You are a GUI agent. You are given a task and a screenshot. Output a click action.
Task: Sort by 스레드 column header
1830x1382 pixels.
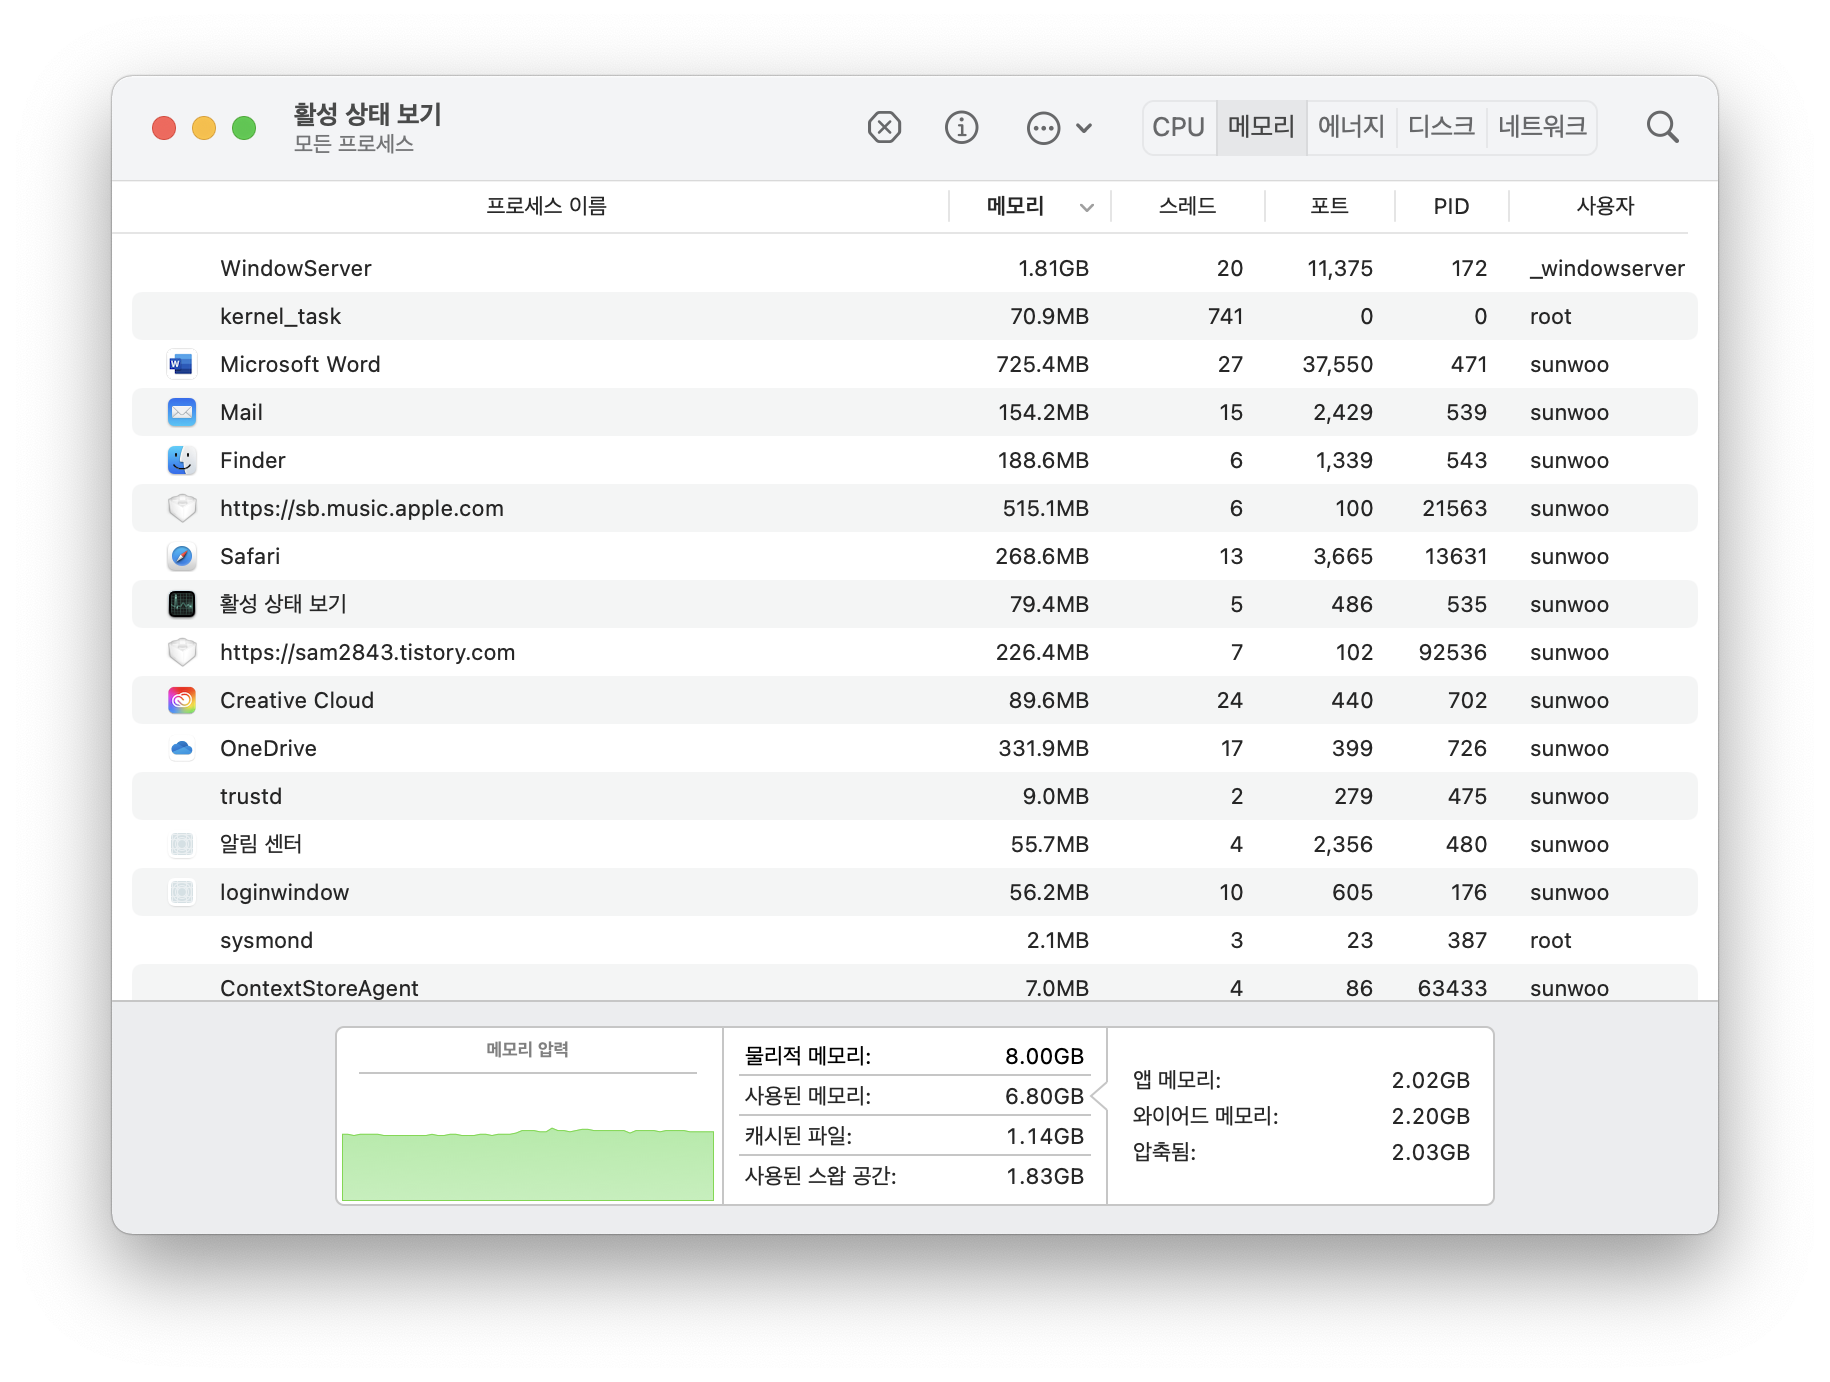[x=1187, y=206]
